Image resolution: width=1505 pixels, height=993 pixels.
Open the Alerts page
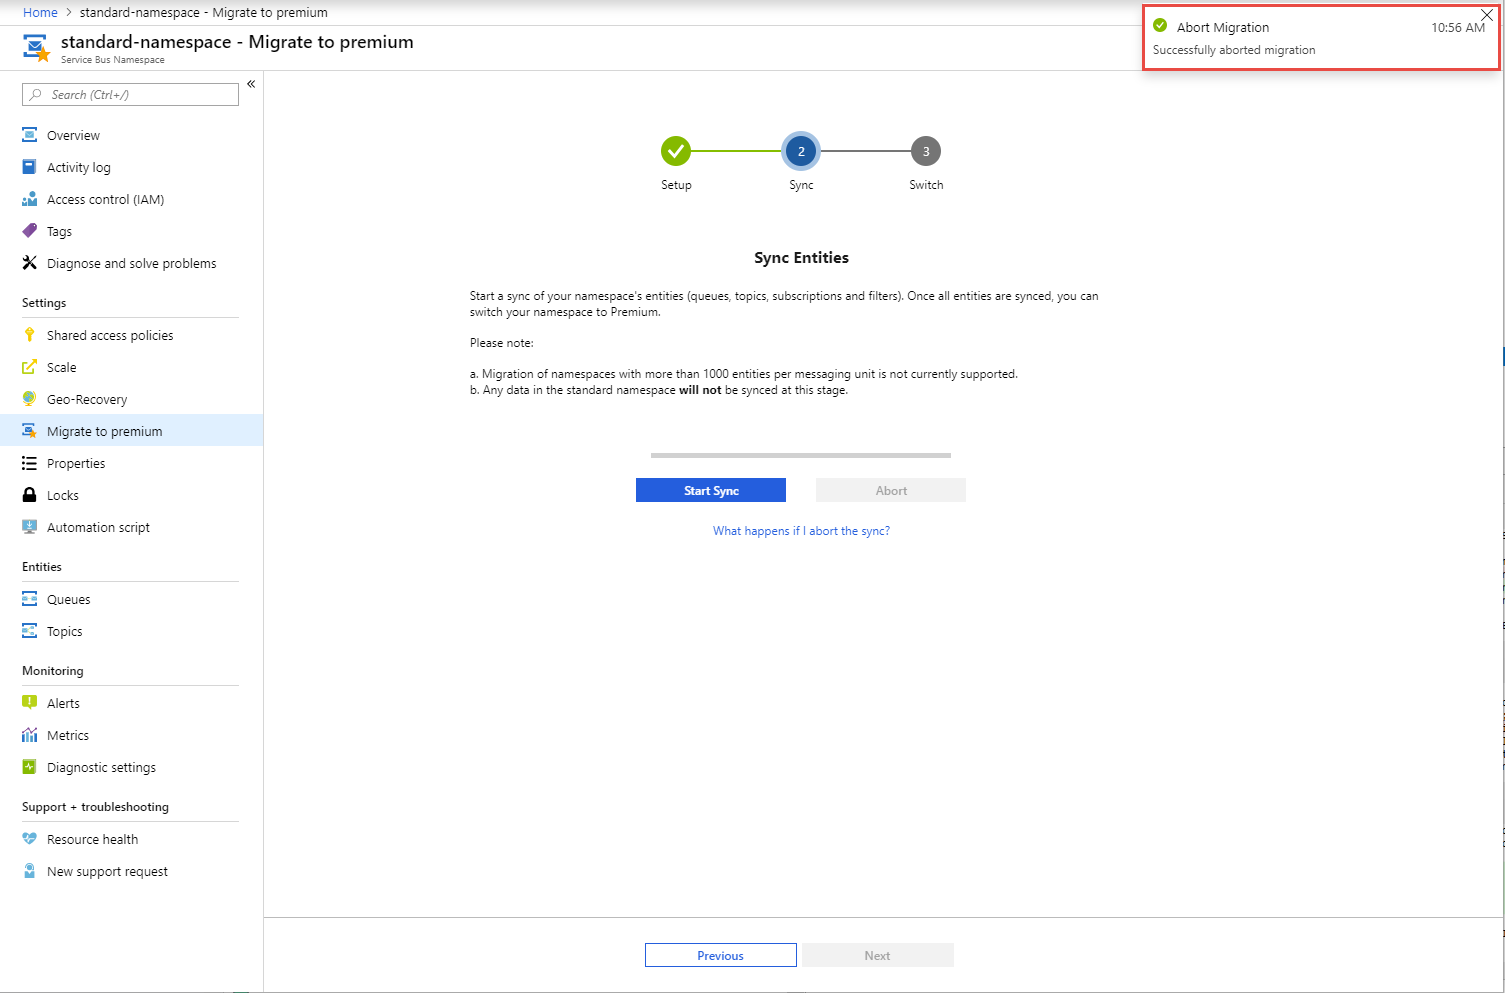pos(64,702)
